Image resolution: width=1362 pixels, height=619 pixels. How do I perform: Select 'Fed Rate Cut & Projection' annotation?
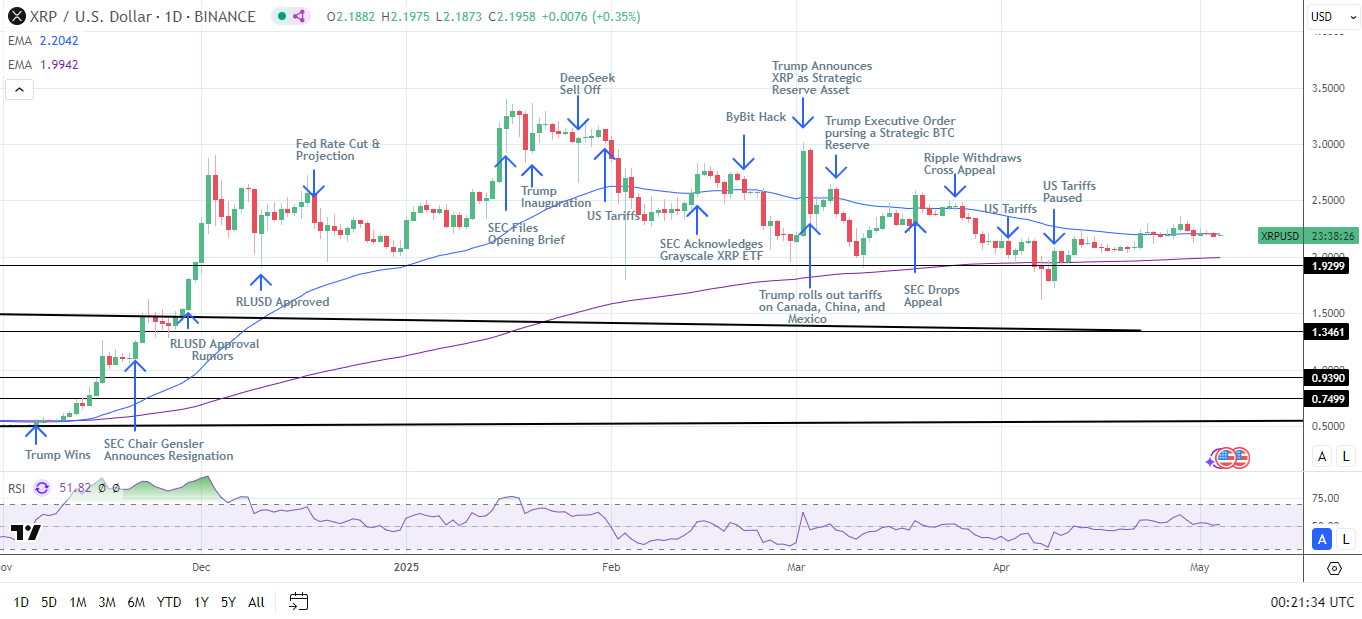coord(338,150)
